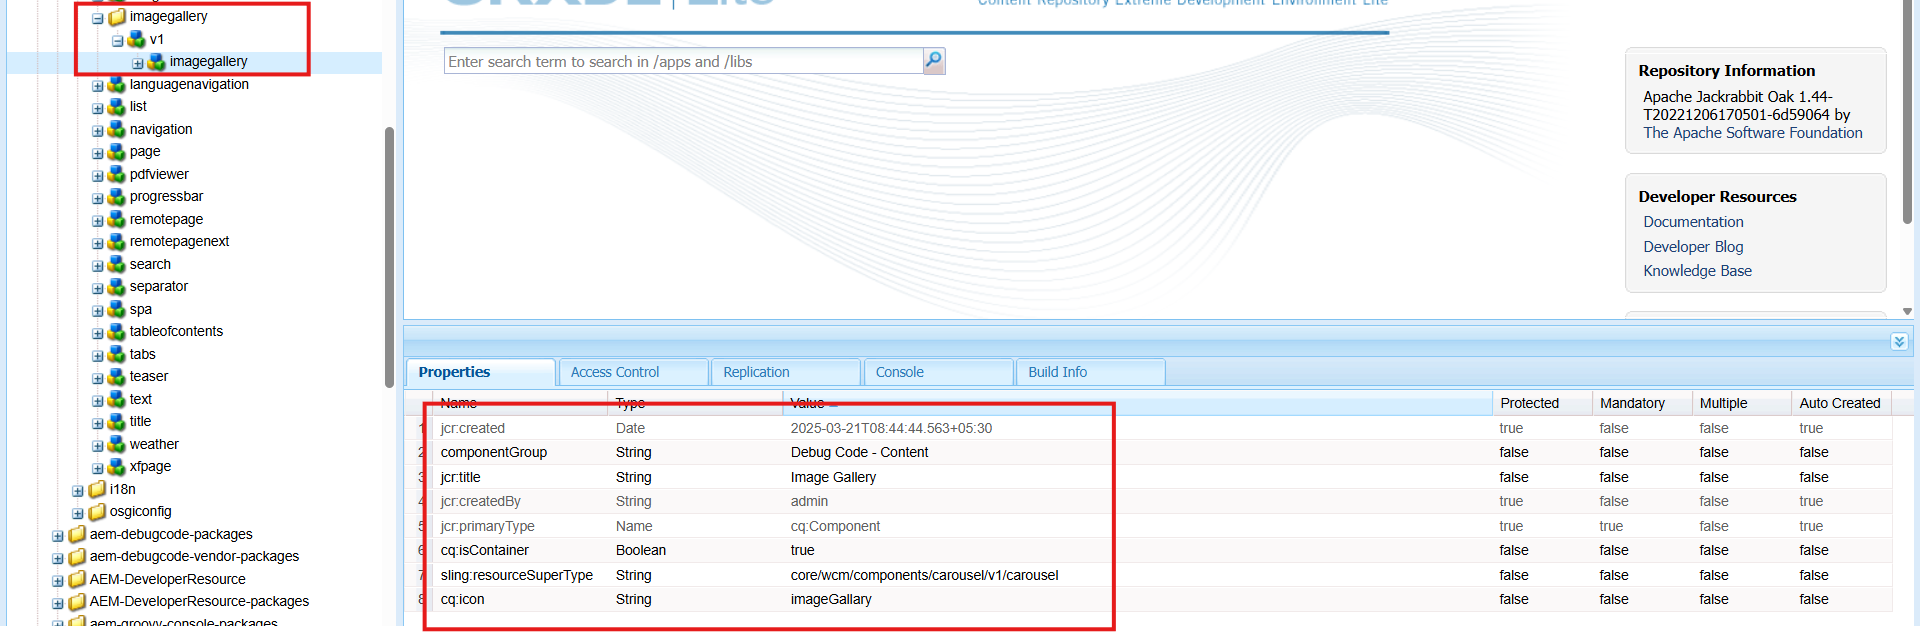Click the v1 node icon

pyautogui.click(x=137, y=39)
